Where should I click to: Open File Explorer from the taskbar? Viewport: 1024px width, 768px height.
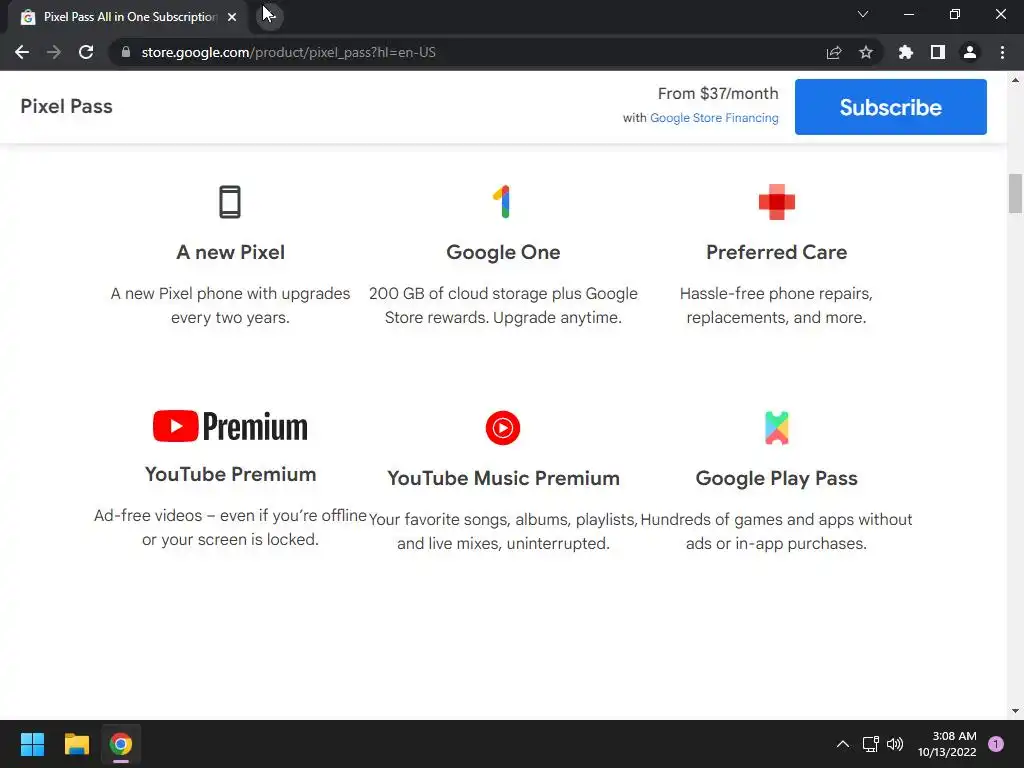(76, 744)
